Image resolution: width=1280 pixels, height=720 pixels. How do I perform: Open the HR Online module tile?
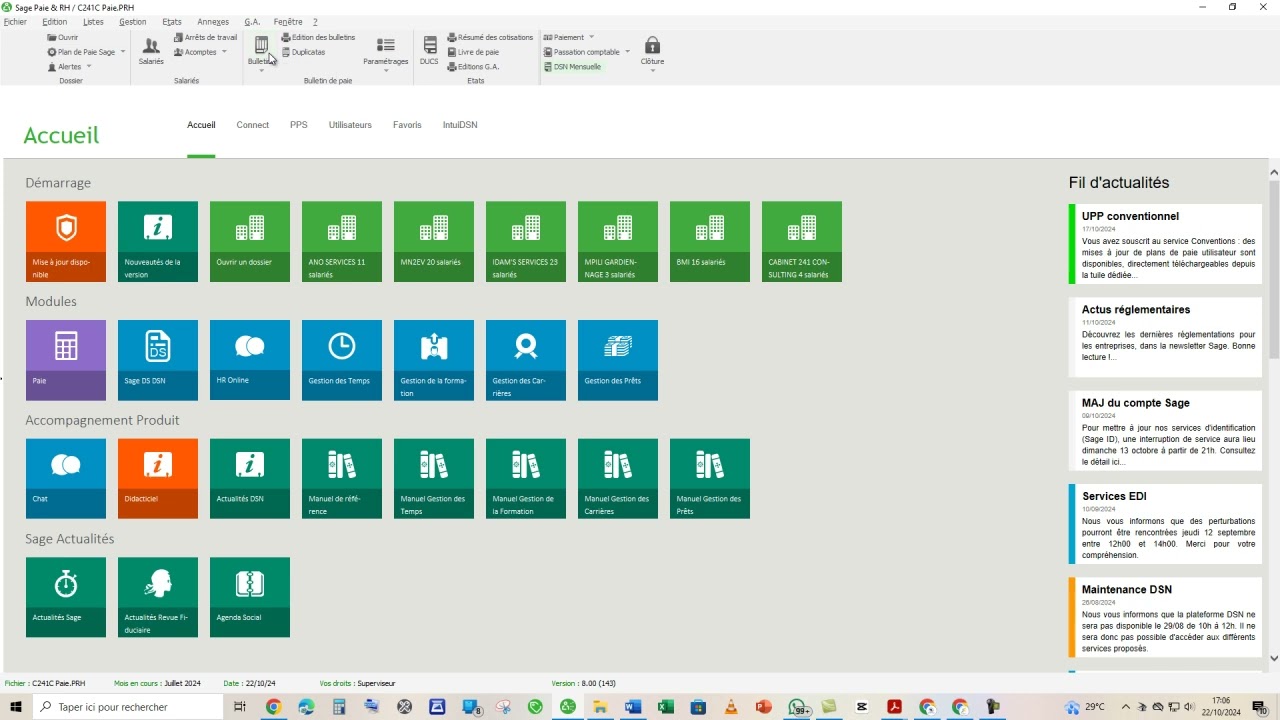coord(250,360)
